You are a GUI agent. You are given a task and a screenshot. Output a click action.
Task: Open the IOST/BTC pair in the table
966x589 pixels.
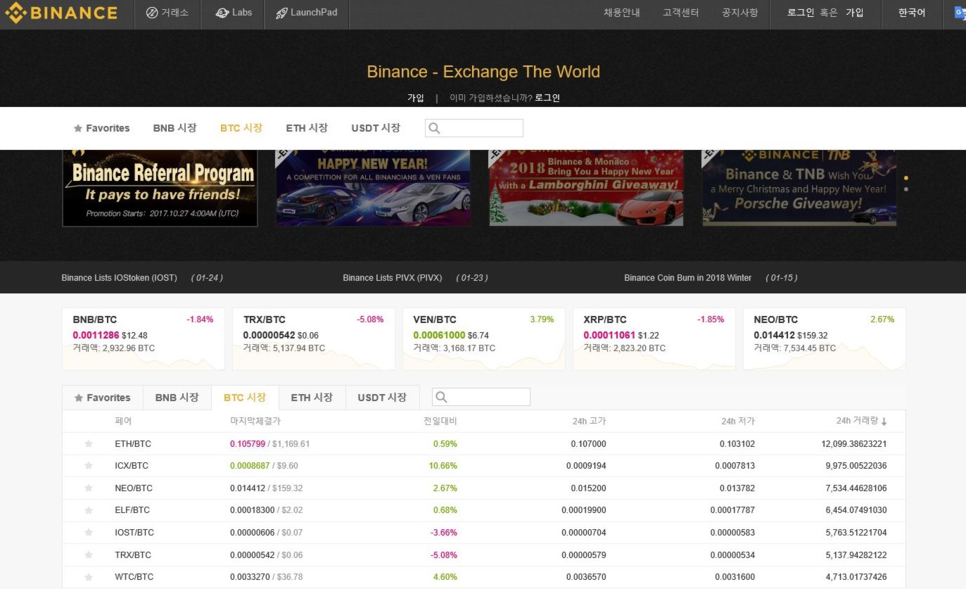(134, 532)
